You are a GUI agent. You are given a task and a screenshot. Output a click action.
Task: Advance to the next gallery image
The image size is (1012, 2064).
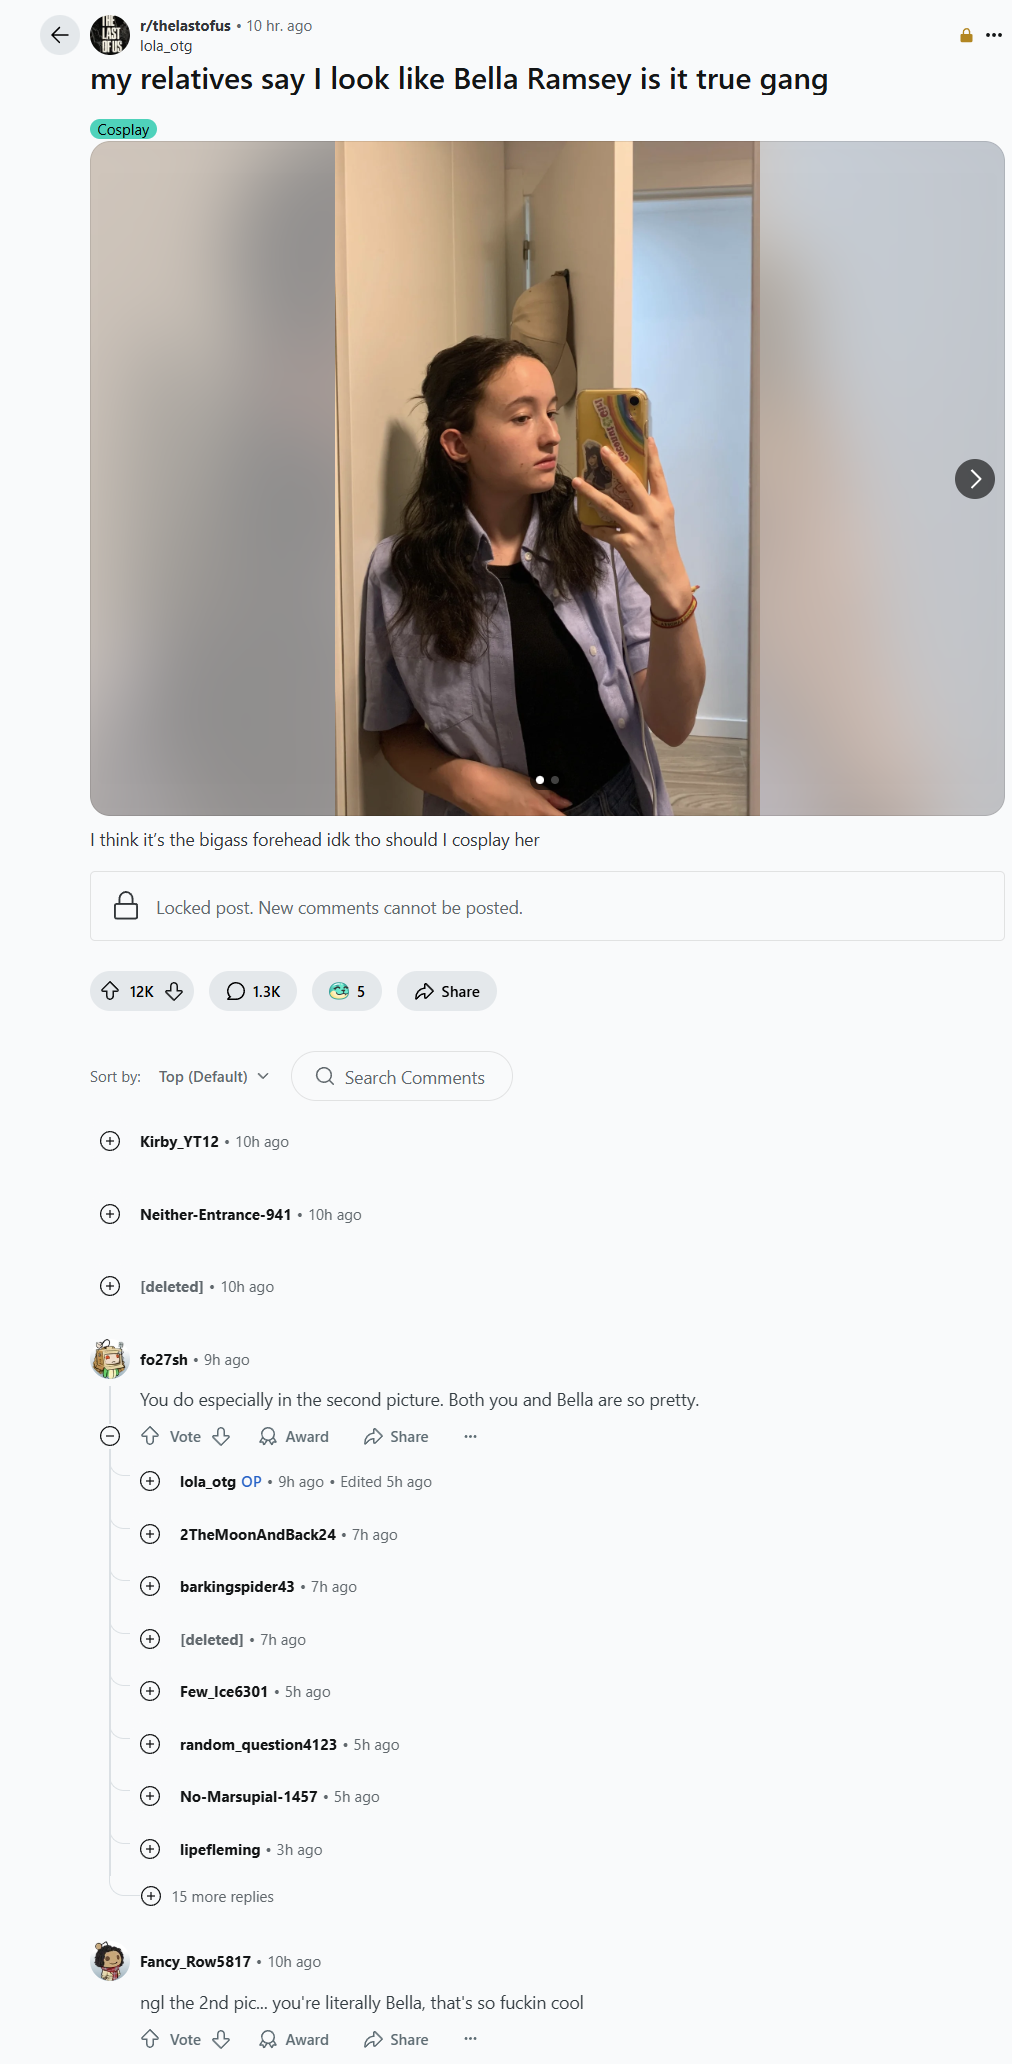[x=974, y=479]
